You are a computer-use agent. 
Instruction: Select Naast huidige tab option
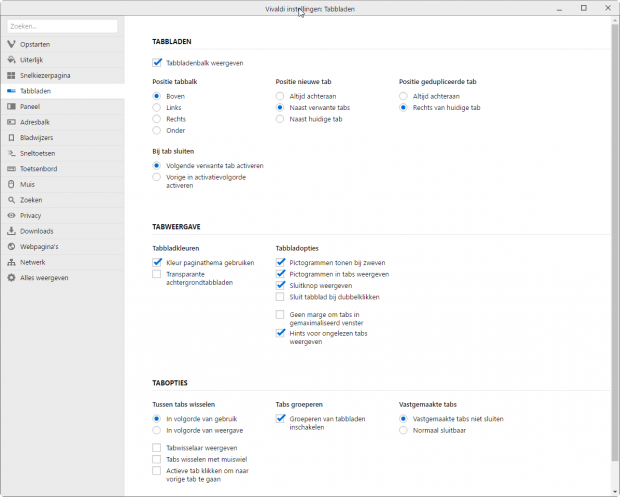click(280, 119)
